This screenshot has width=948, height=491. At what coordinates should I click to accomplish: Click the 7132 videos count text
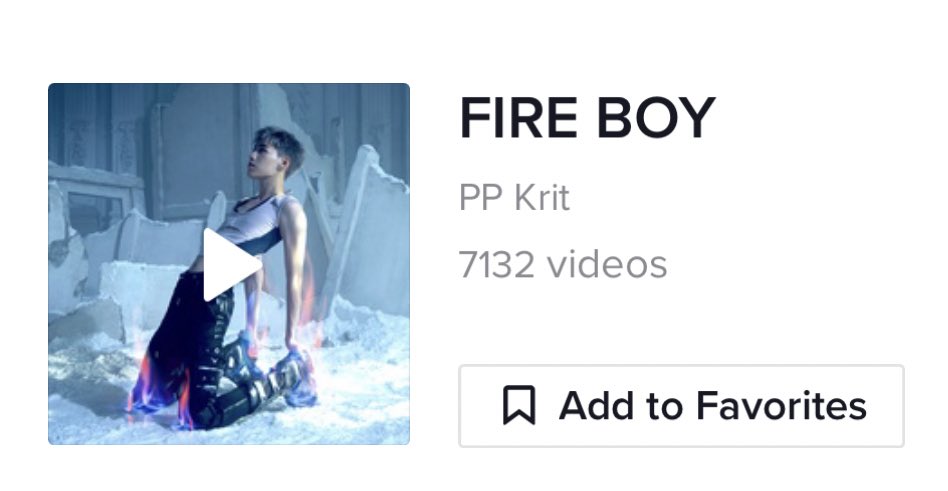[x=563, y=264]
